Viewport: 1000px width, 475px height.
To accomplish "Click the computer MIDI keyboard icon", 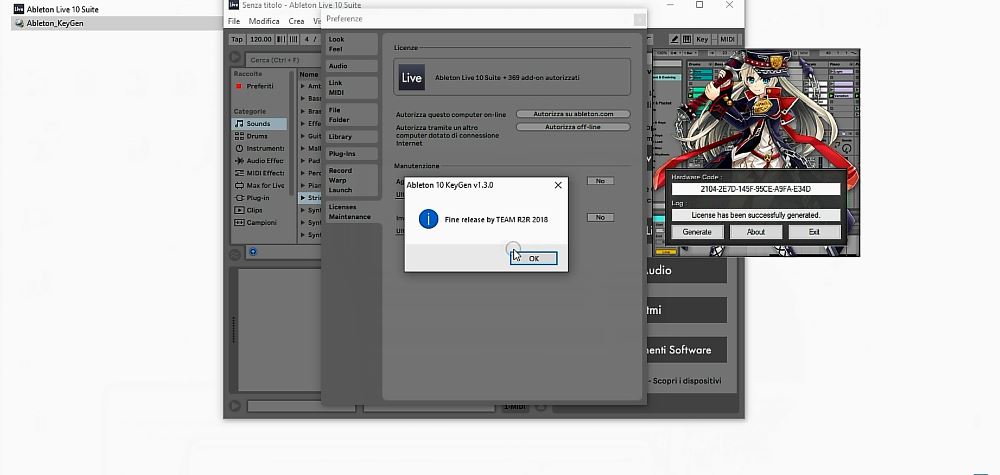I will click(x=687, y=39).
